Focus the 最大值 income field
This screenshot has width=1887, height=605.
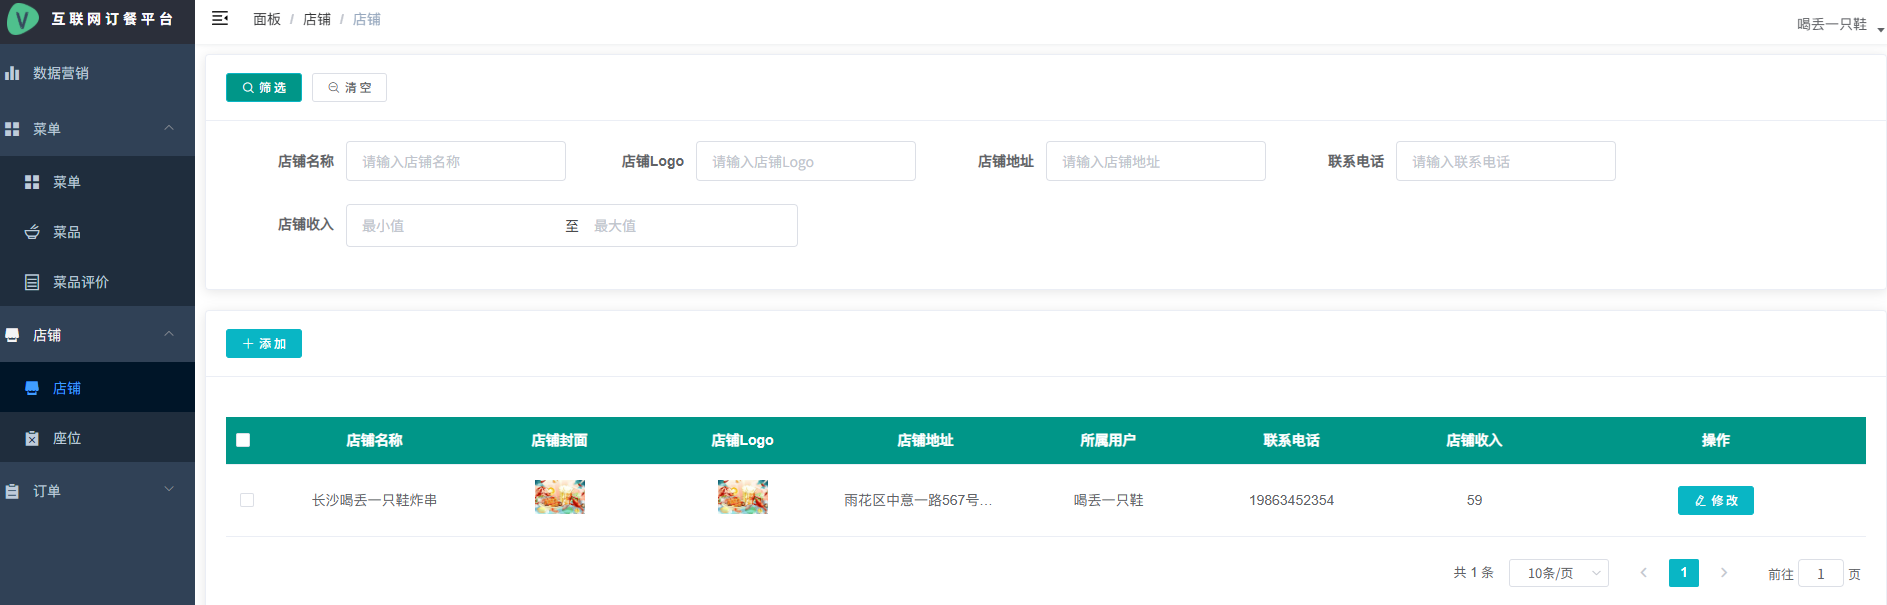pos(690,226)
